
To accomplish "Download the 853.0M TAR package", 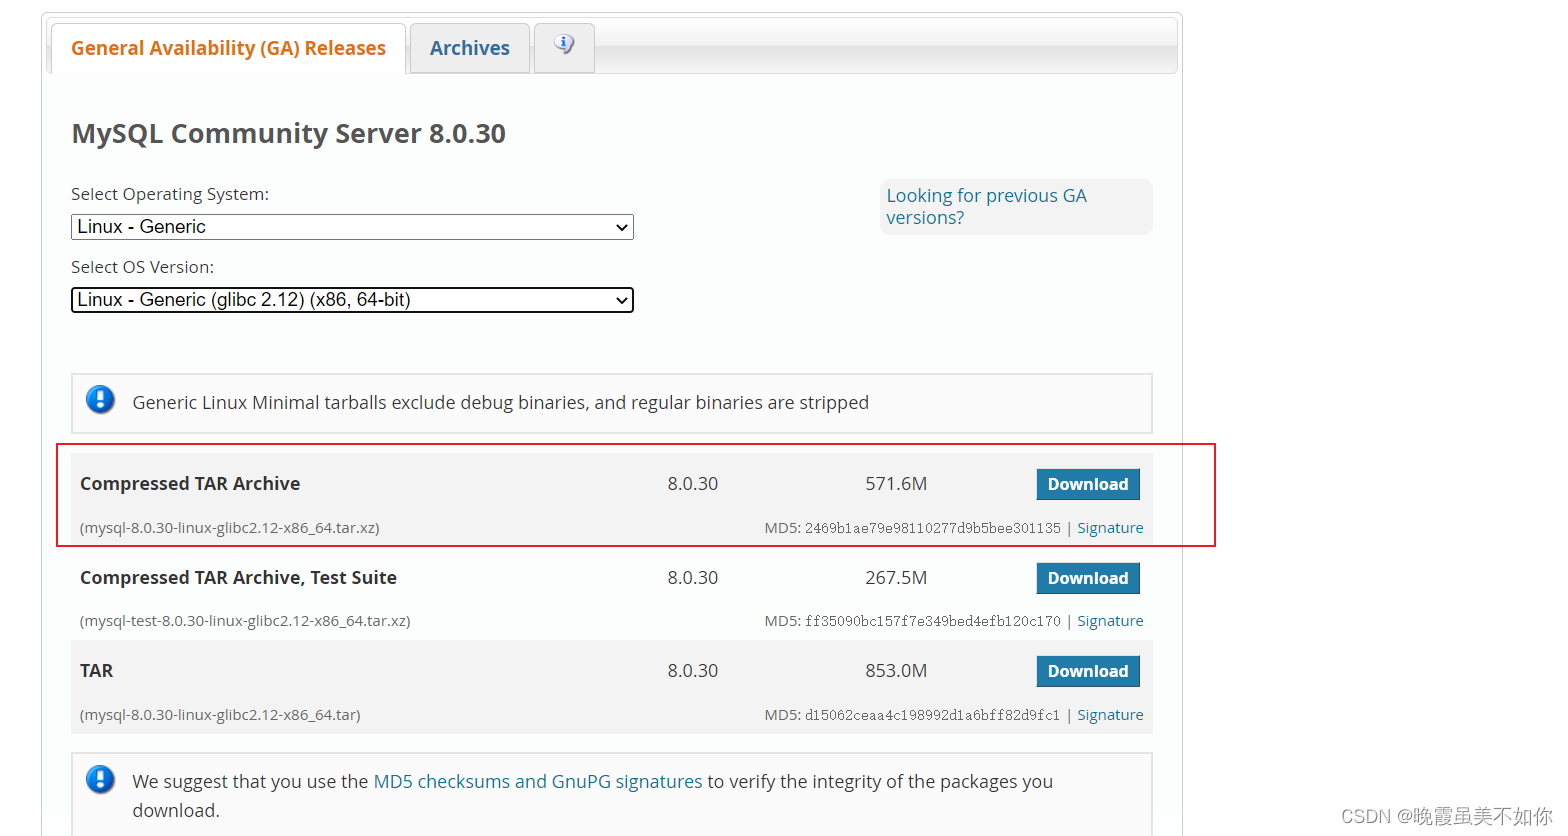I will pos(1088,671).
